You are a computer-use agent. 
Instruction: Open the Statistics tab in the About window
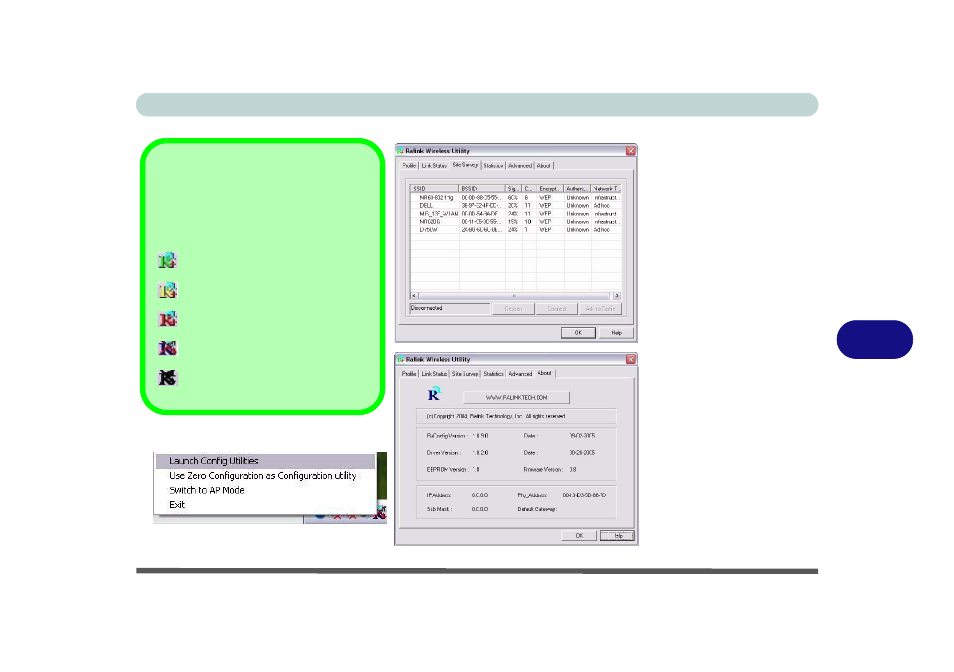tap(493, 374)
